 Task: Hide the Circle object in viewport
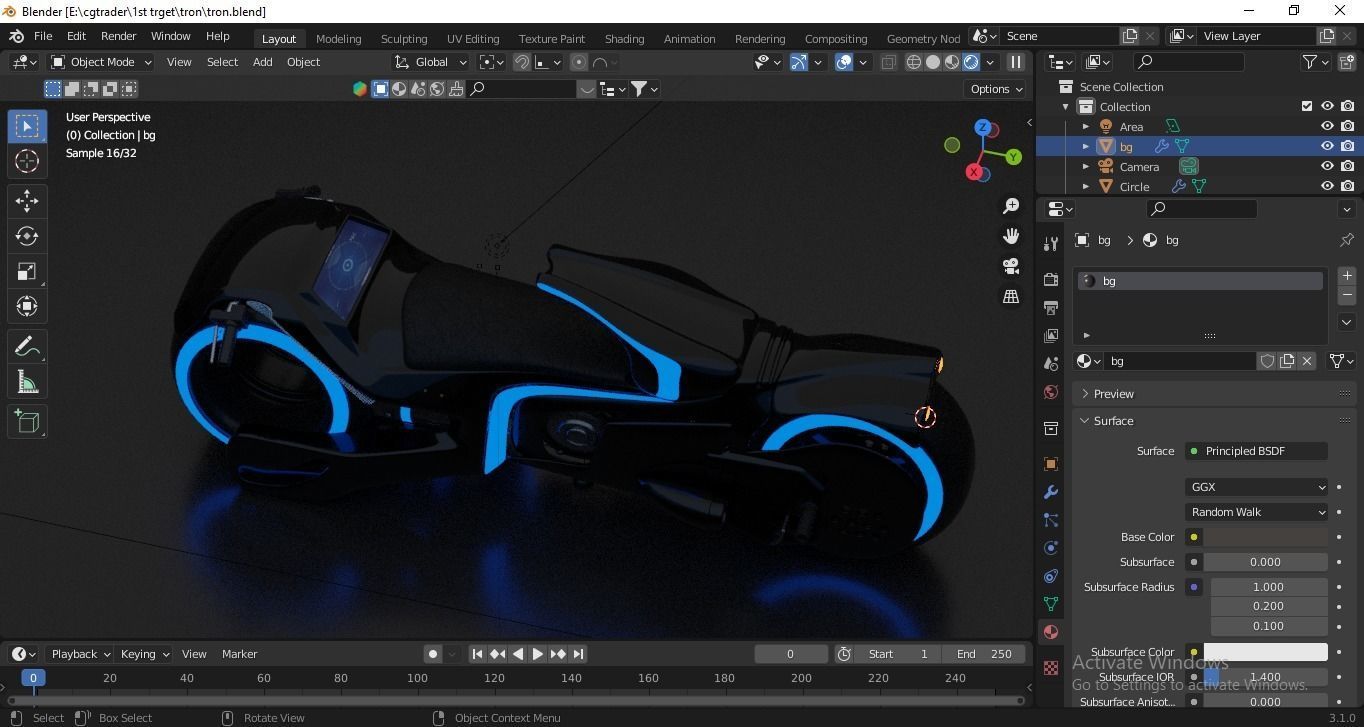(1327, 187)
